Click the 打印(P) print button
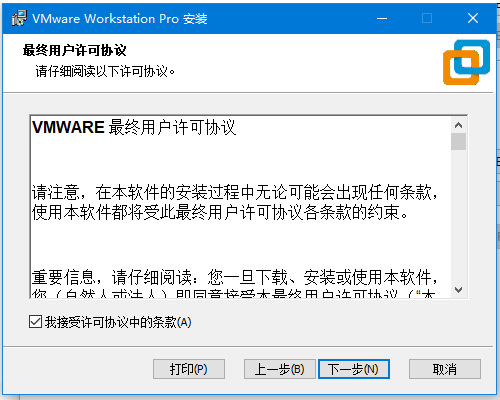The image size is (500, 400). click(x=189, y=369)
